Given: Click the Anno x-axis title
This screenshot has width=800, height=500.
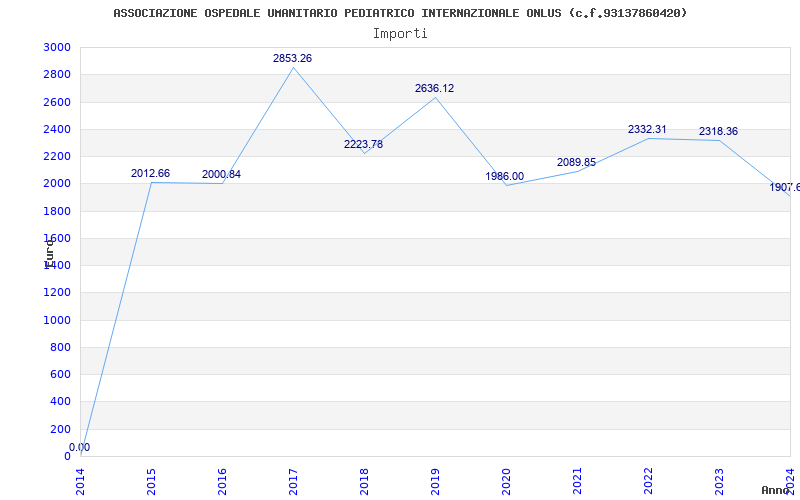Looking at the screenshot, I should coord(776,490).
